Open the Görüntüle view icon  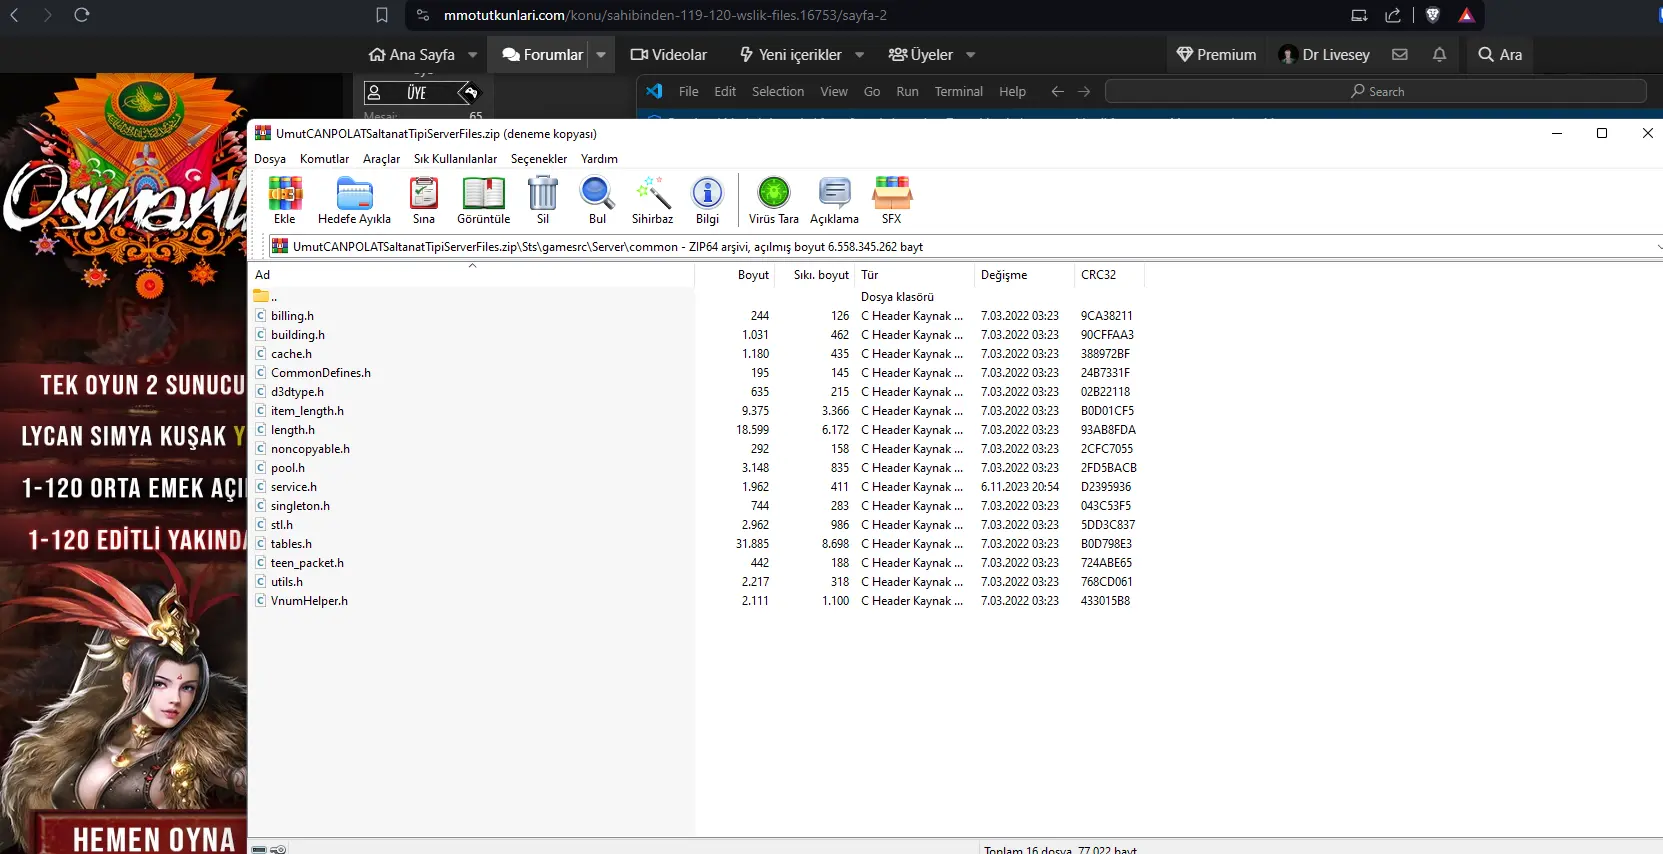pos(483,194)
